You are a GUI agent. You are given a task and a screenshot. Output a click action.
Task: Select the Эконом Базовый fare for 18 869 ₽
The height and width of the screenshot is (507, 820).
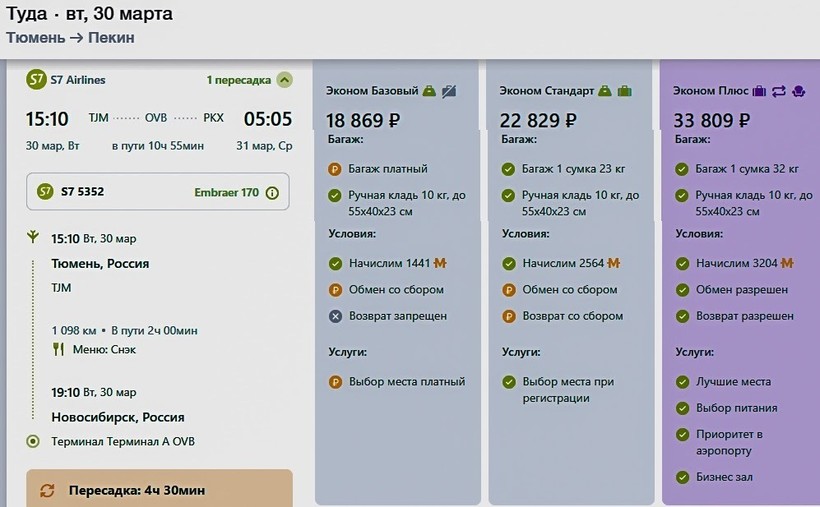pyautogui.click(x=363, y=121)
